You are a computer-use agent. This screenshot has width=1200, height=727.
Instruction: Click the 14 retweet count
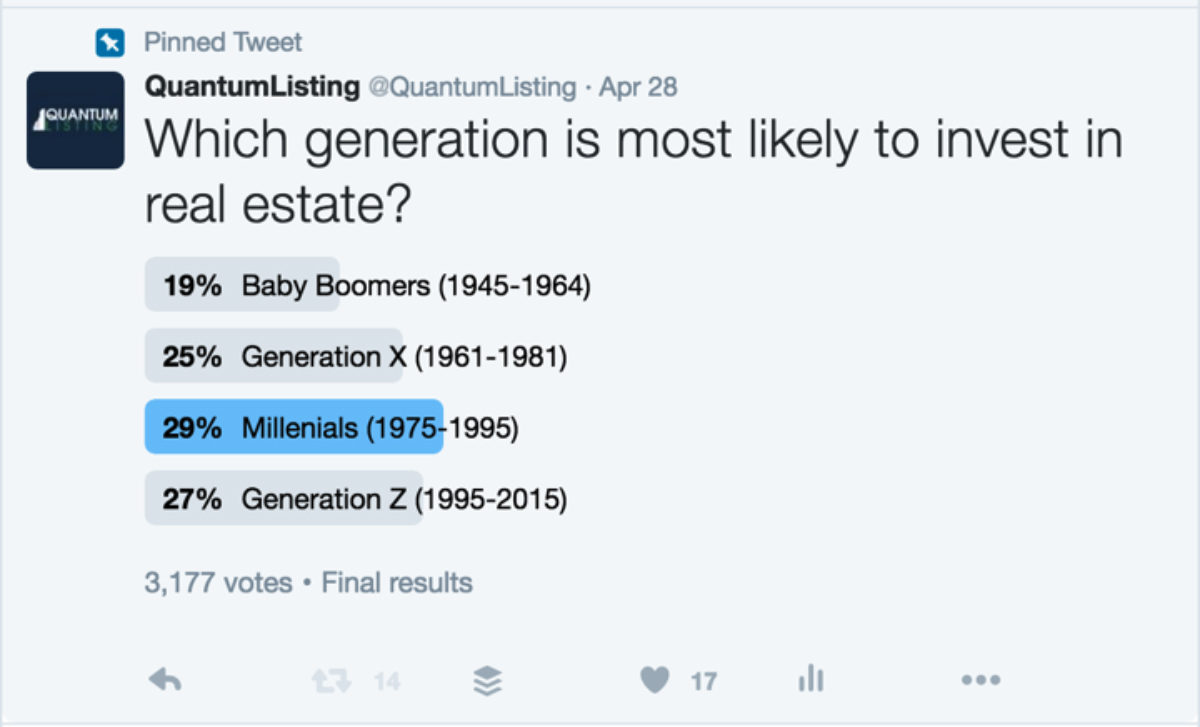coord(387,682)
